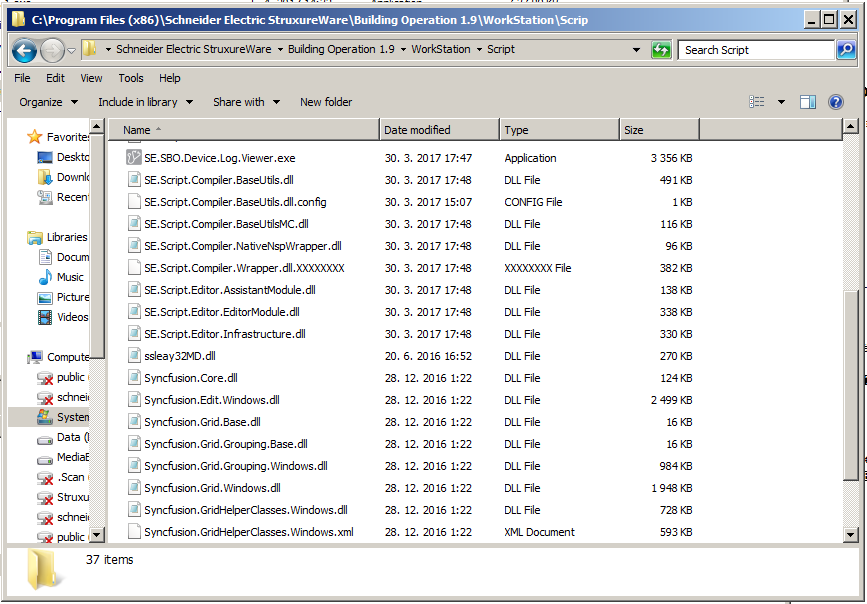Click icon of ssleay32MD.dll
The image size is (867, 604).
(133, 356)
